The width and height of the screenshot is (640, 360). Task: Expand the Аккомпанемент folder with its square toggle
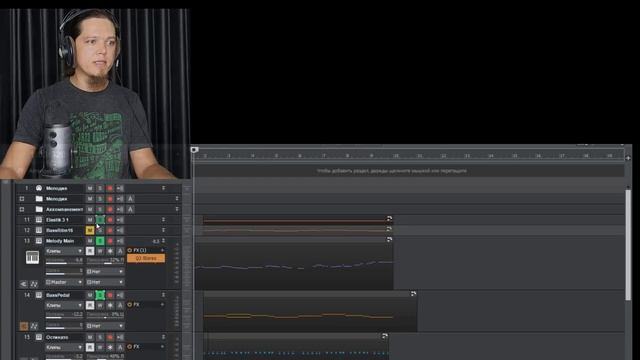(22, 209)
